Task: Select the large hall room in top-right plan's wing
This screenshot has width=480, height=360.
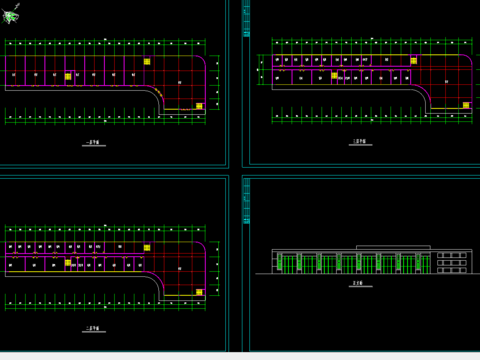Action: coord(447,81)
